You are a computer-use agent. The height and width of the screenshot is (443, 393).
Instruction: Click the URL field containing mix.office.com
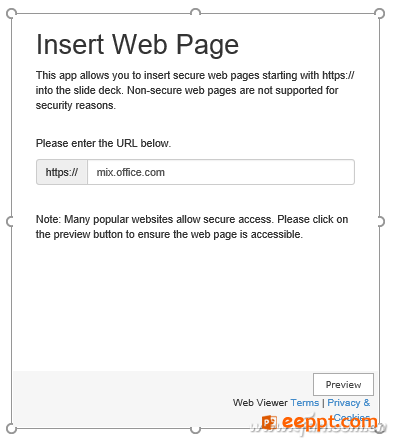(x=221, y=172)
